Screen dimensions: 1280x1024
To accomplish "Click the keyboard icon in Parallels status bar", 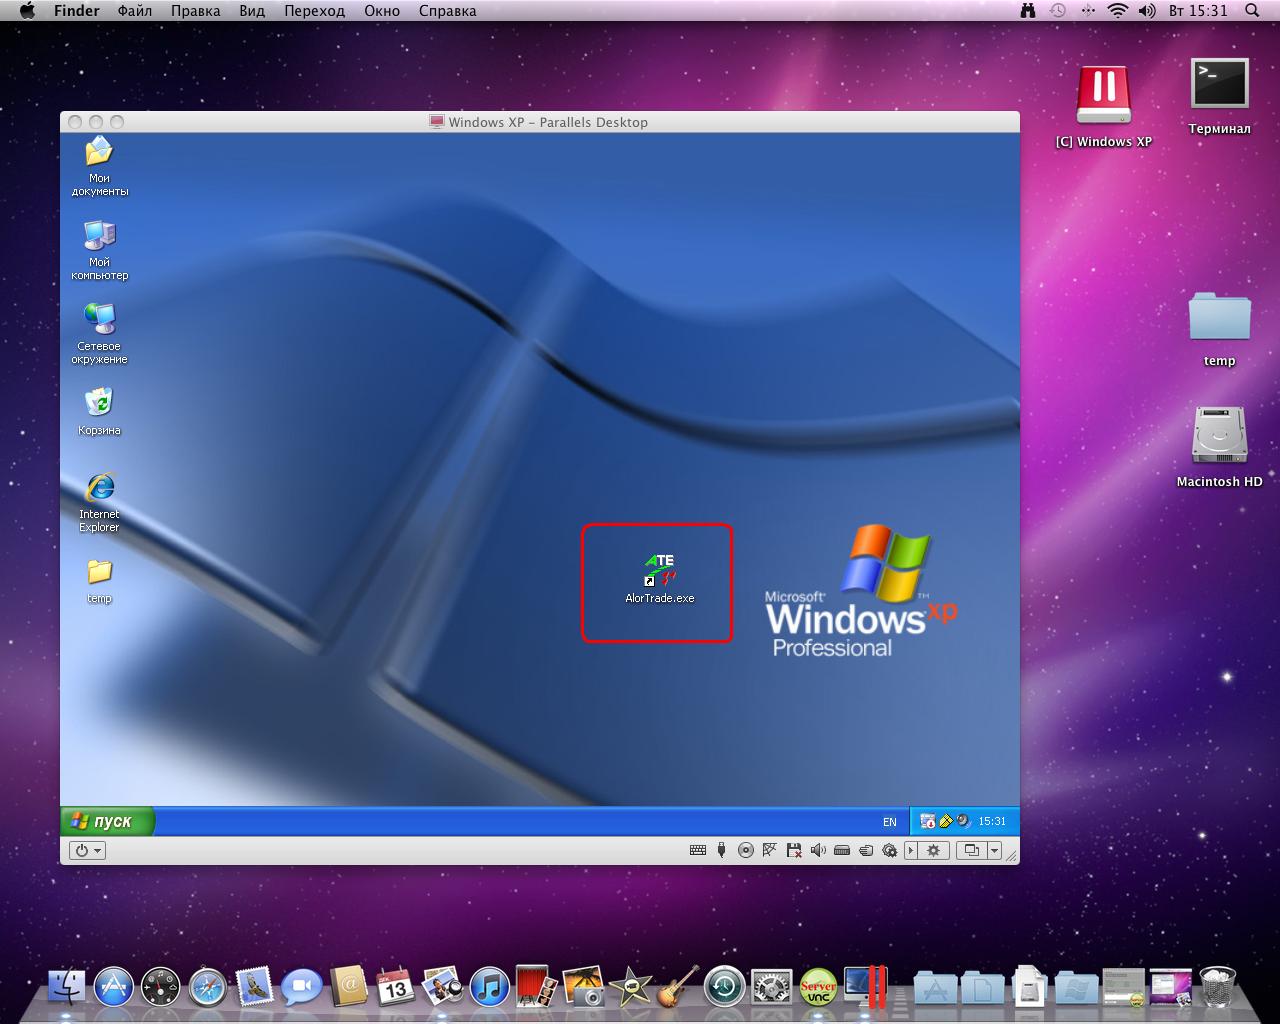I will pos(698,851).
